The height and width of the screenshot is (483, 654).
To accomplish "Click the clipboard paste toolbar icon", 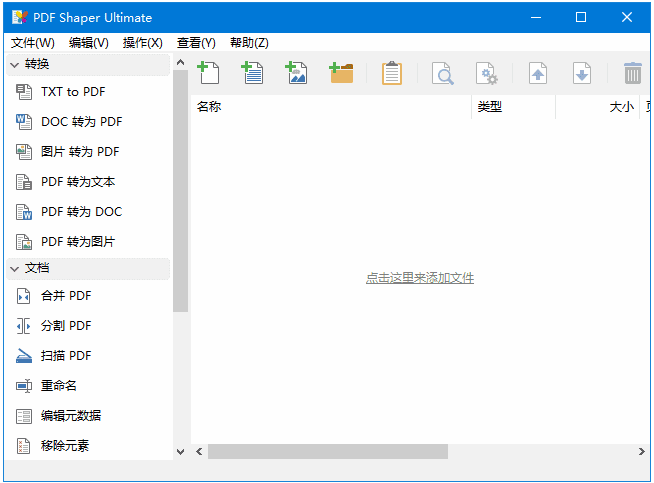I will coord(392,73).
